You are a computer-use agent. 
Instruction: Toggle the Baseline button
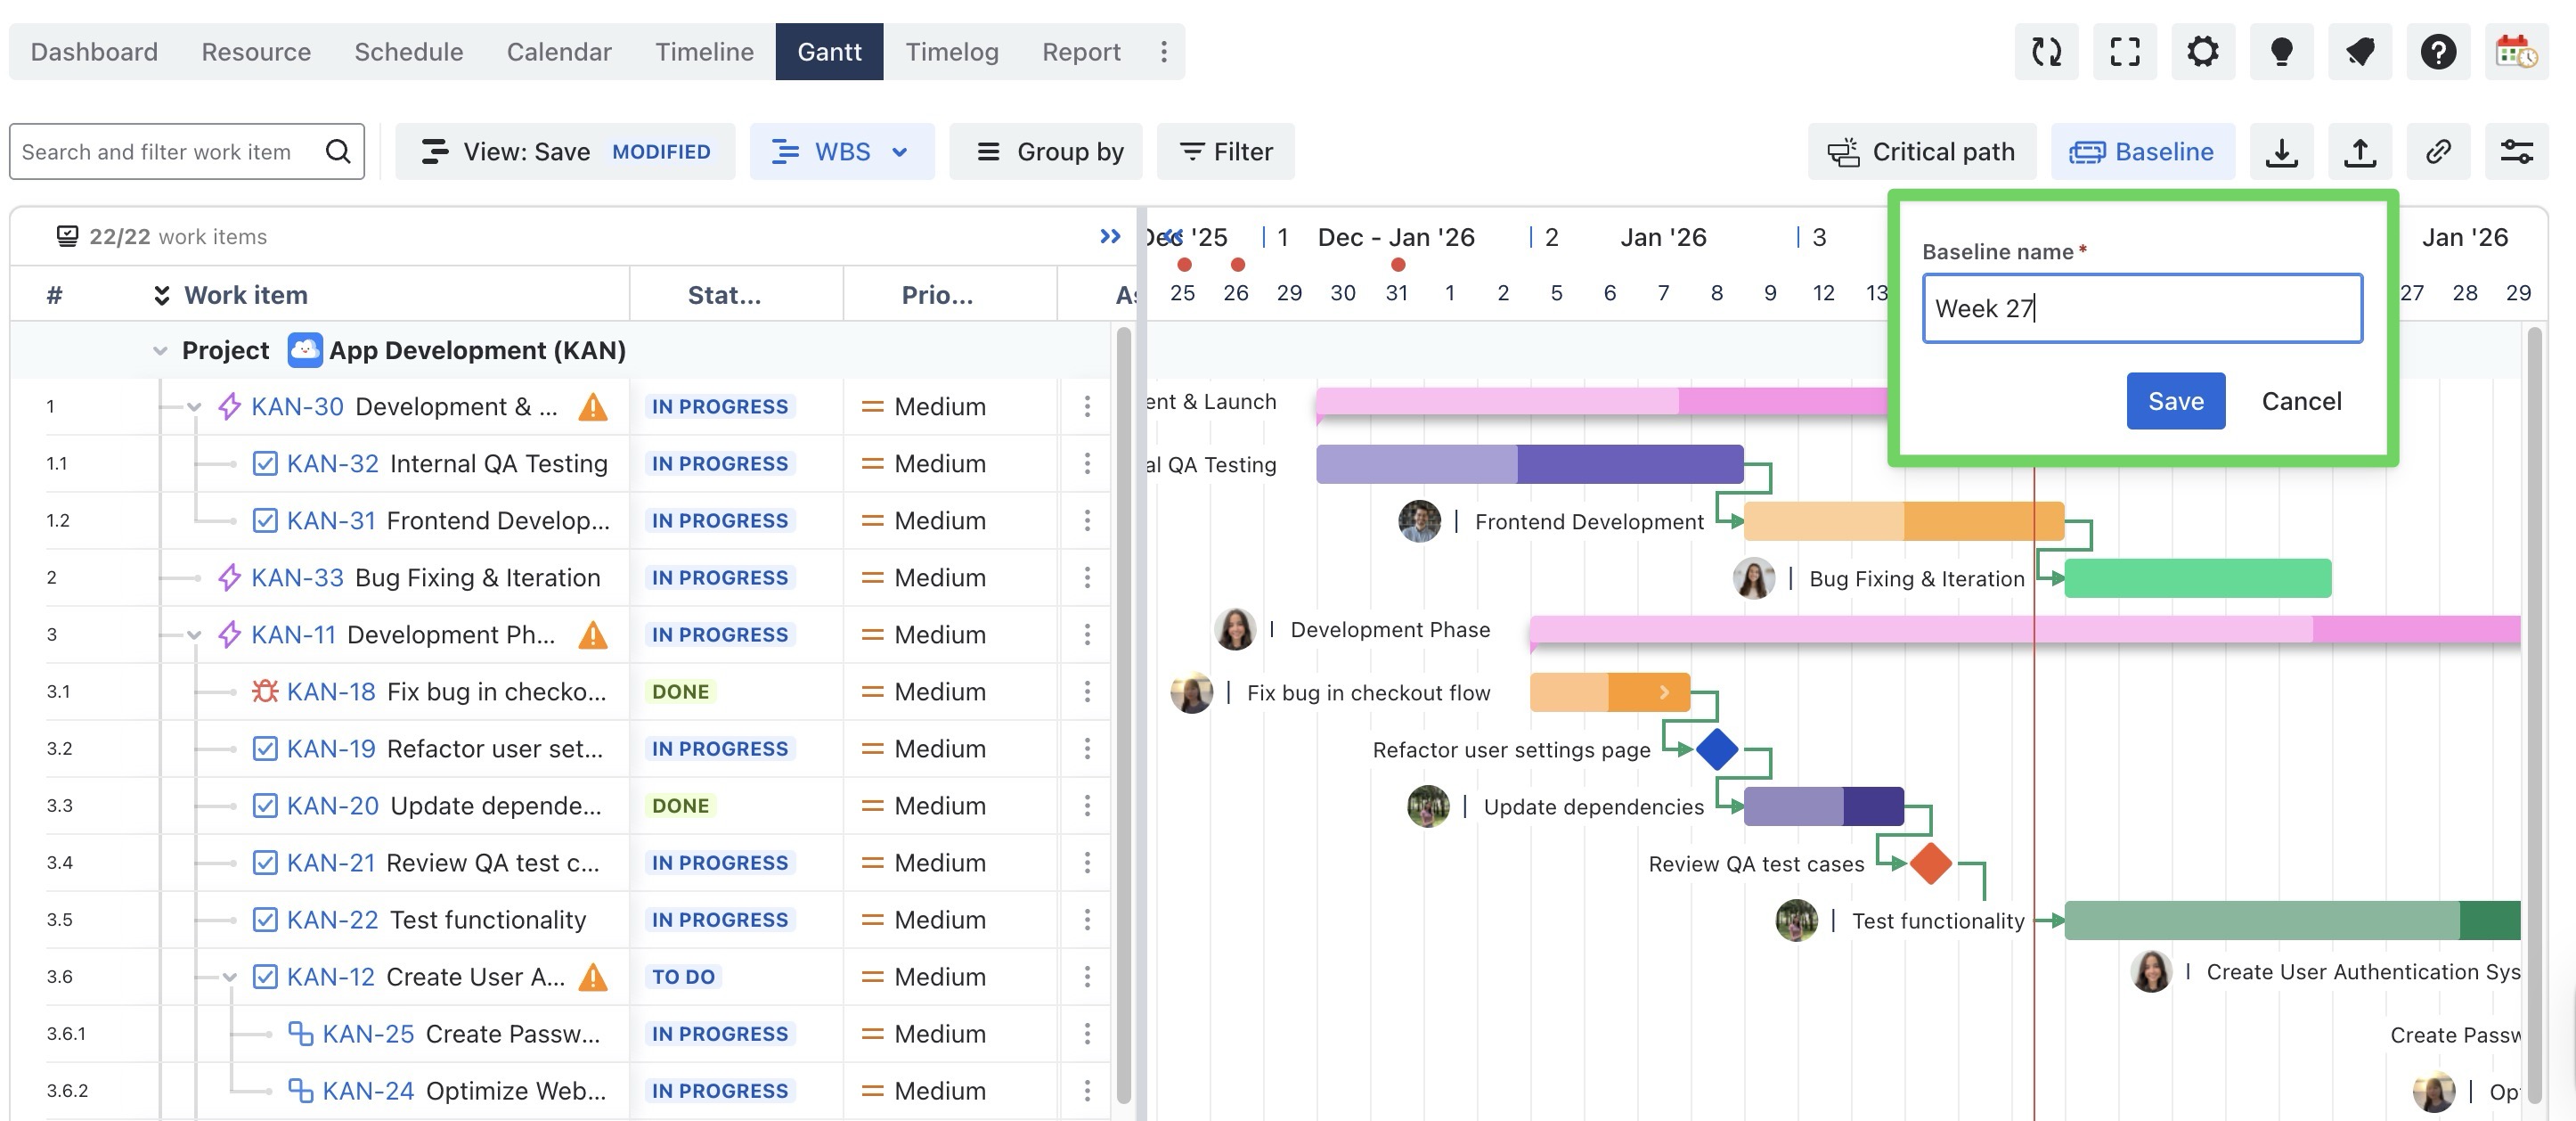coord(2142,152)
